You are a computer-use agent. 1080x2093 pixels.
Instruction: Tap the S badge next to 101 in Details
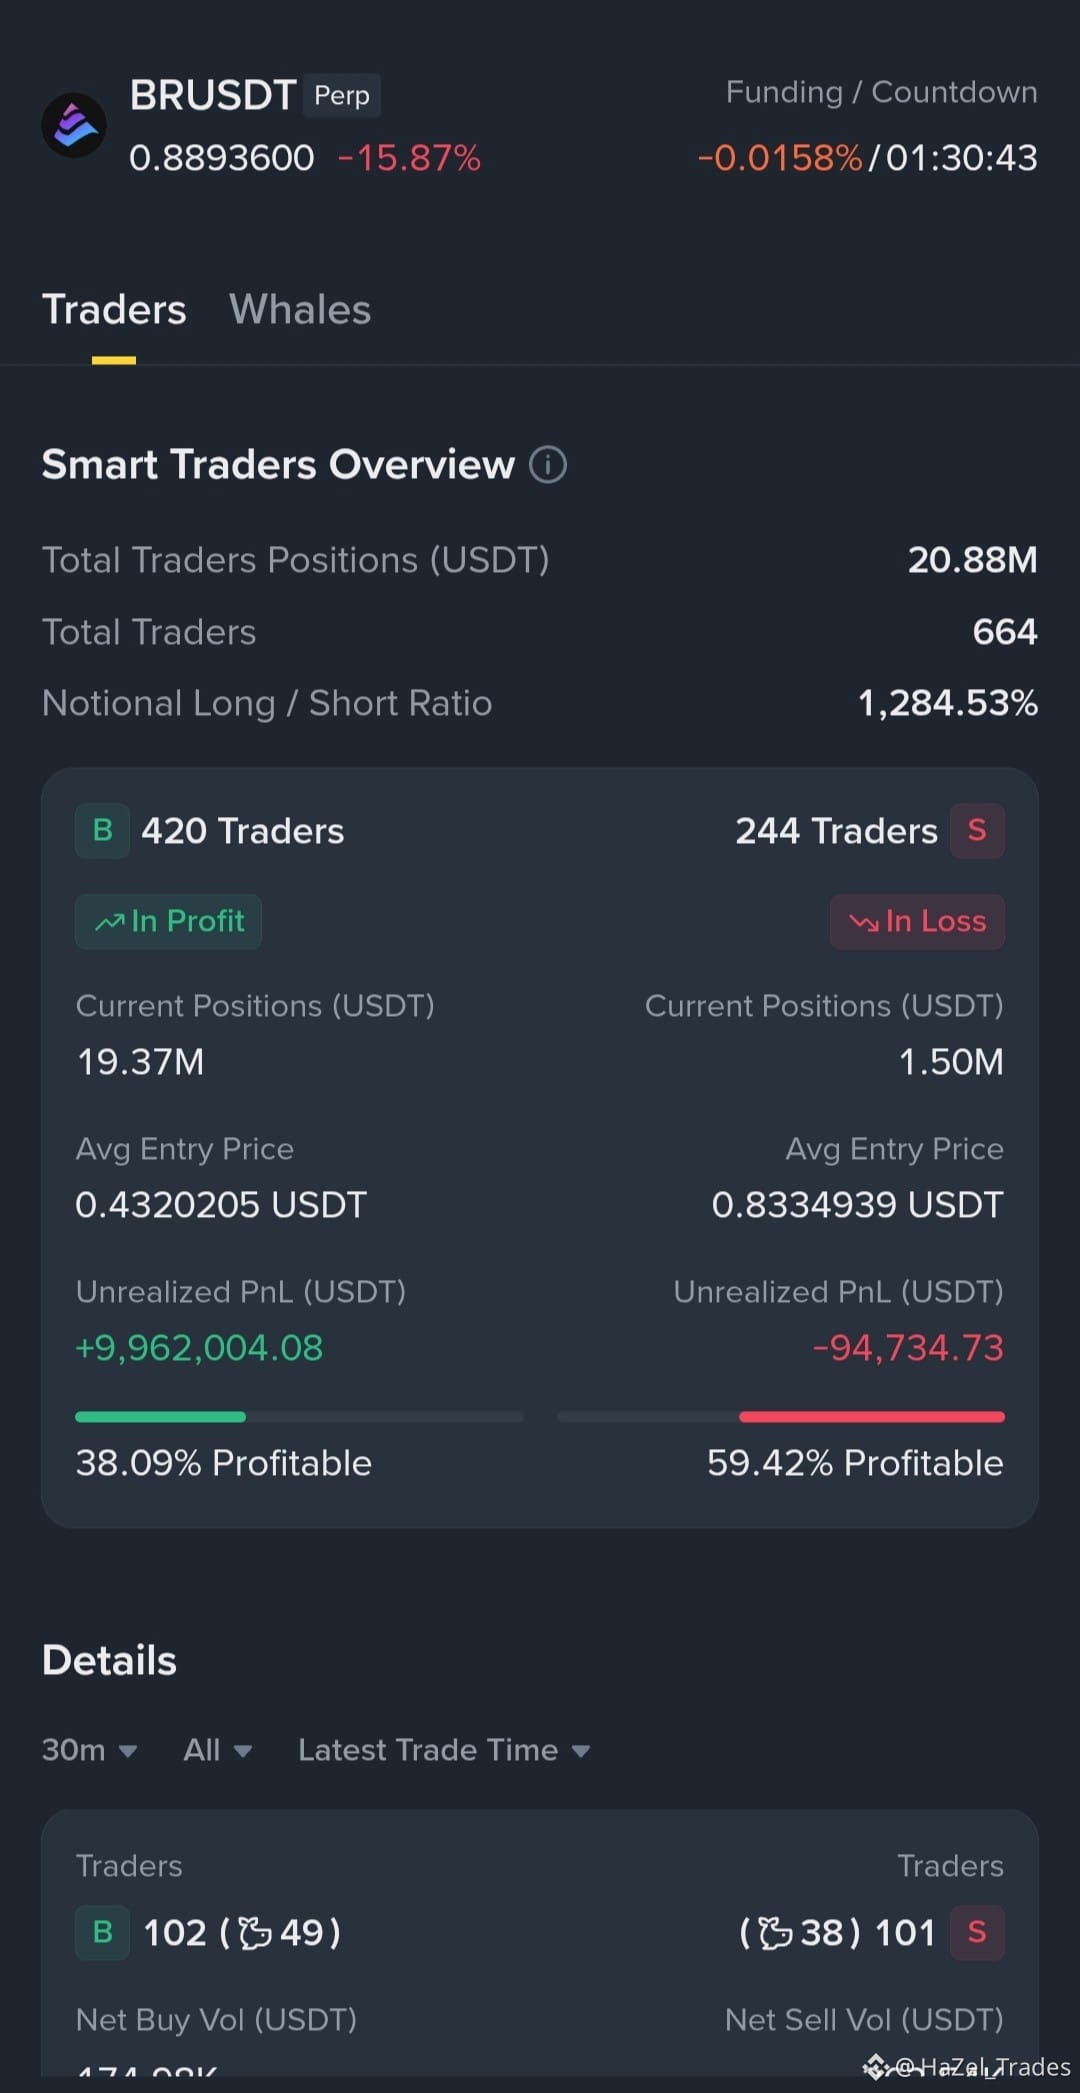977,1932
